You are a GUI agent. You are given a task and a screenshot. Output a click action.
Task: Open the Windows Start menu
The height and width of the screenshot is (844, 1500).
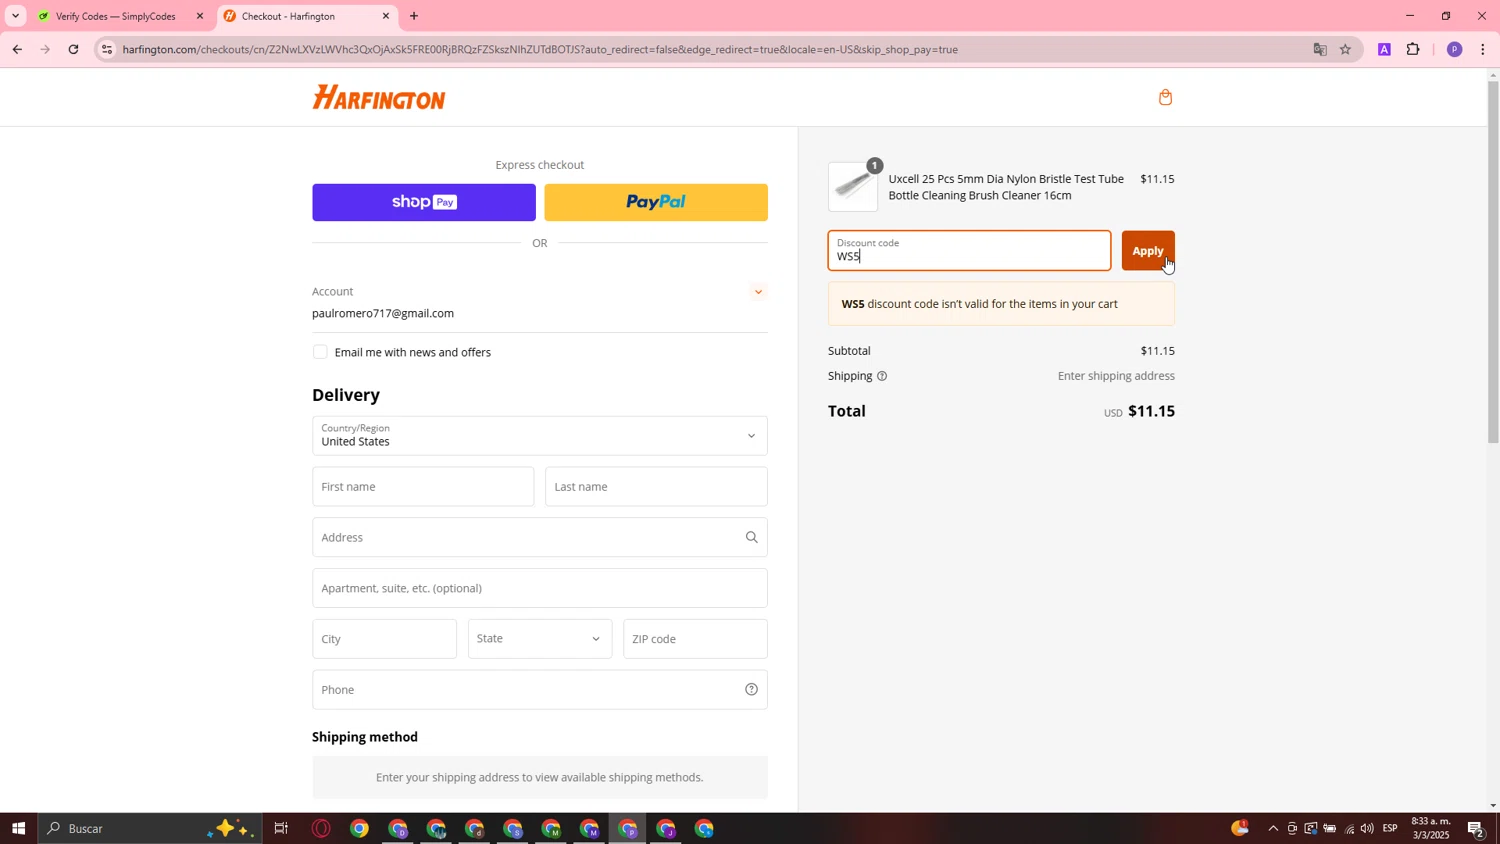[x=17, y=828]
